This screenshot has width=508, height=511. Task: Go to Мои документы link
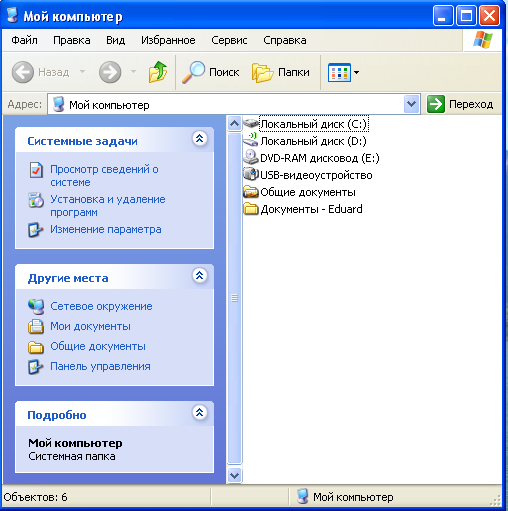90,326
